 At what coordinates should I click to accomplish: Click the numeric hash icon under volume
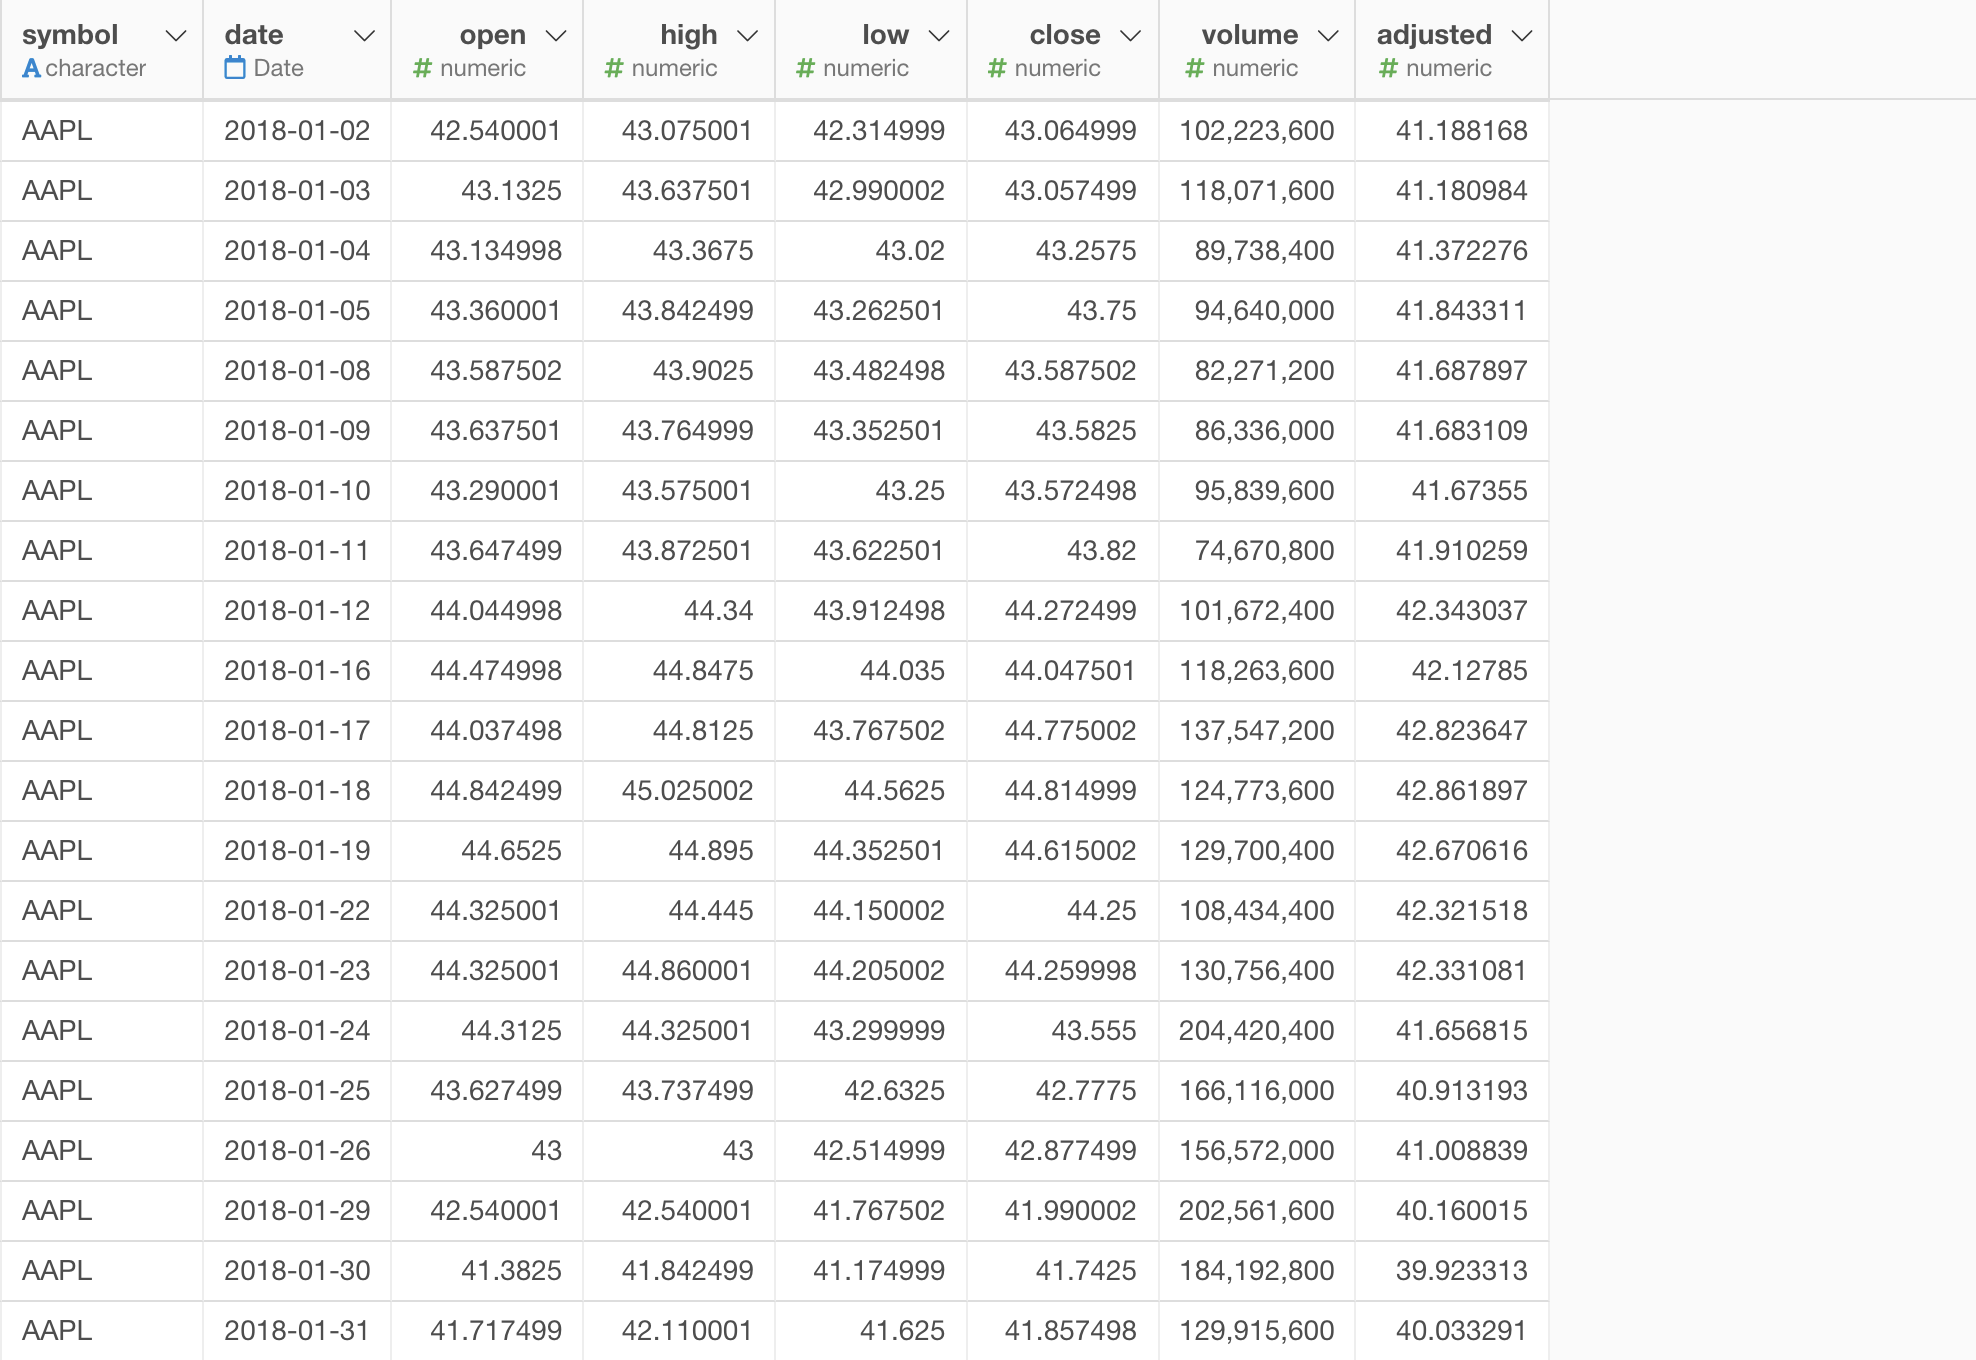1194,68
